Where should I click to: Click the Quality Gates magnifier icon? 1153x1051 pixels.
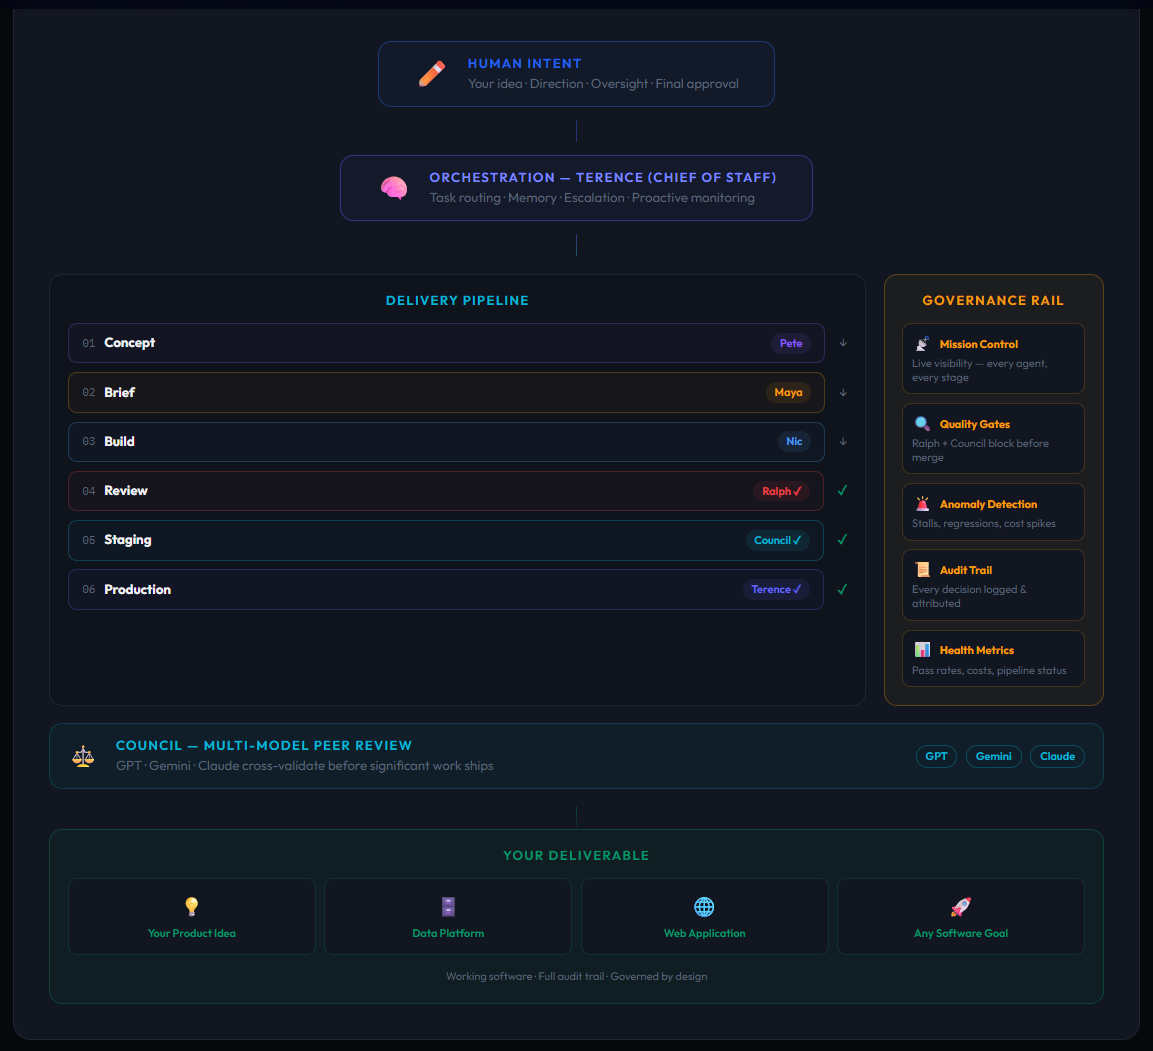pos(922,424)
